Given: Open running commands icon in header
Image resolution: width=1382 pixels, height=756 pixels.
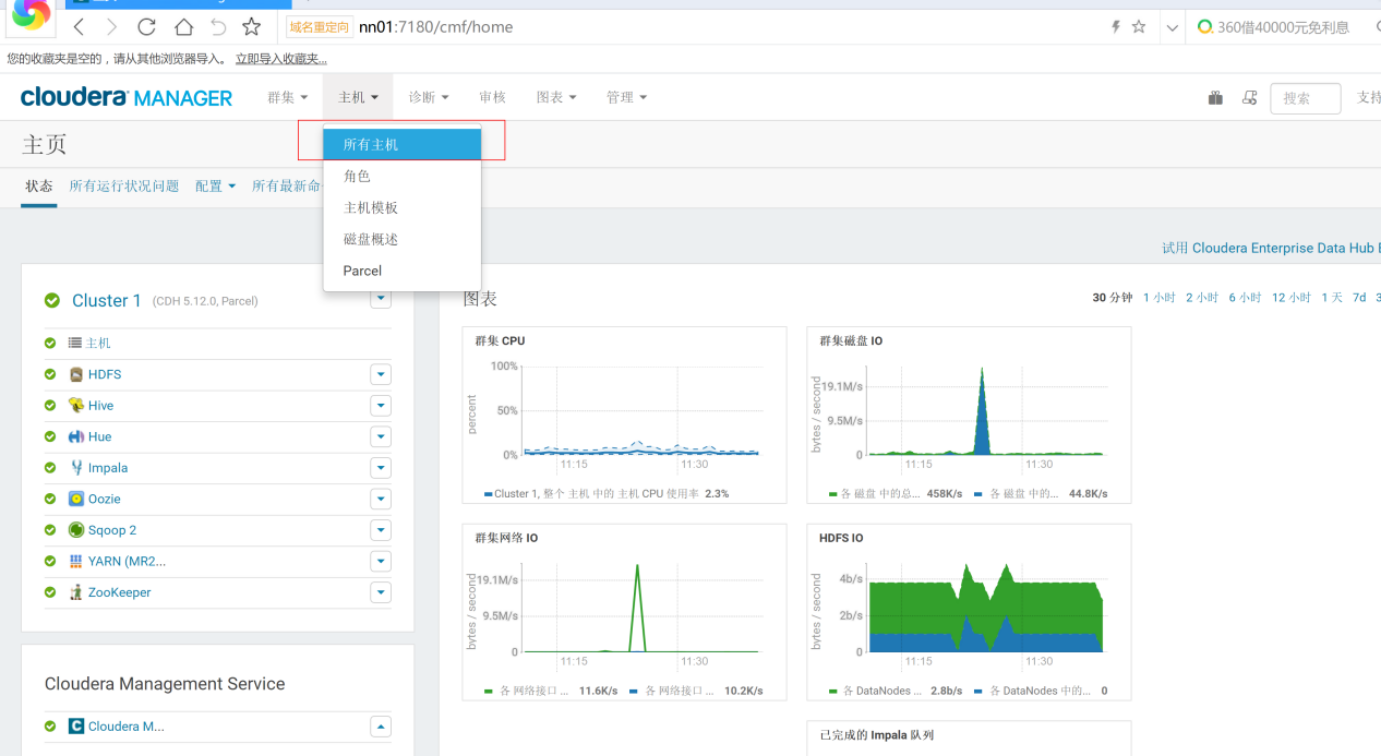Looking at the screenshot, I should (x=1249, y=97).
